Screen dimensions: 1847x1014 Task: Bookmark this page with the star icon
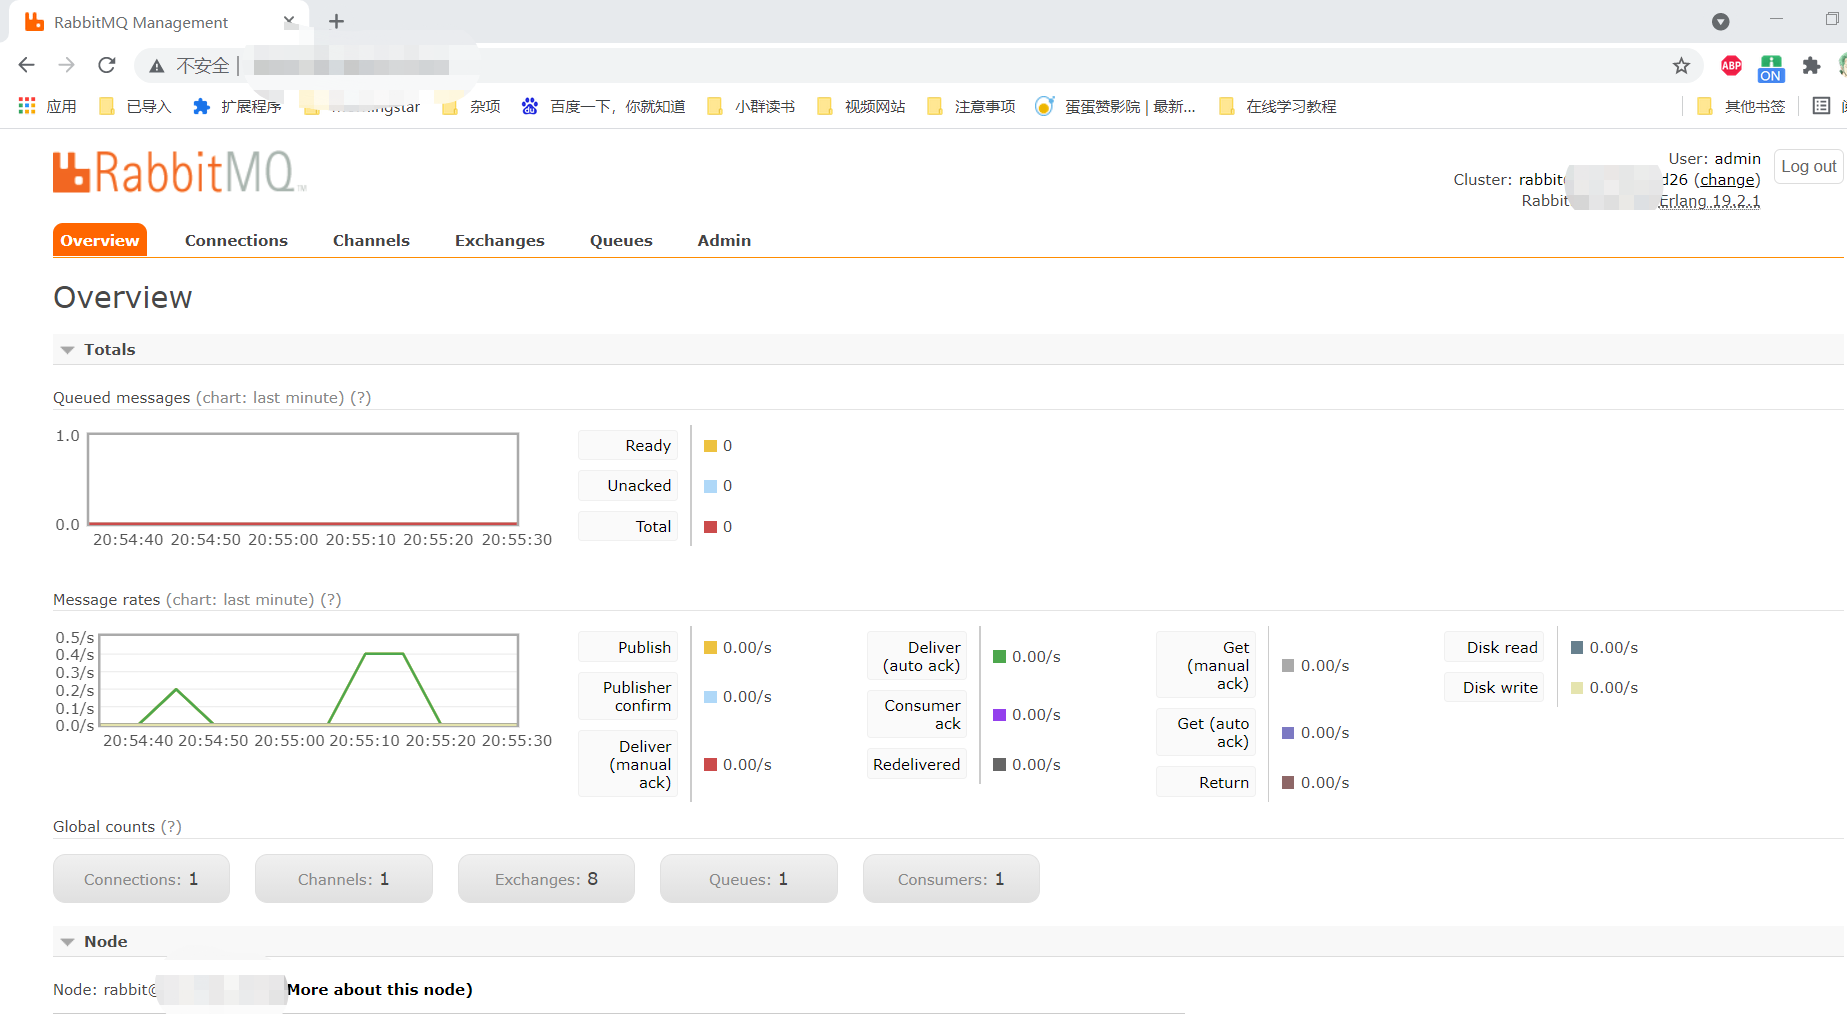point(1681,66)
